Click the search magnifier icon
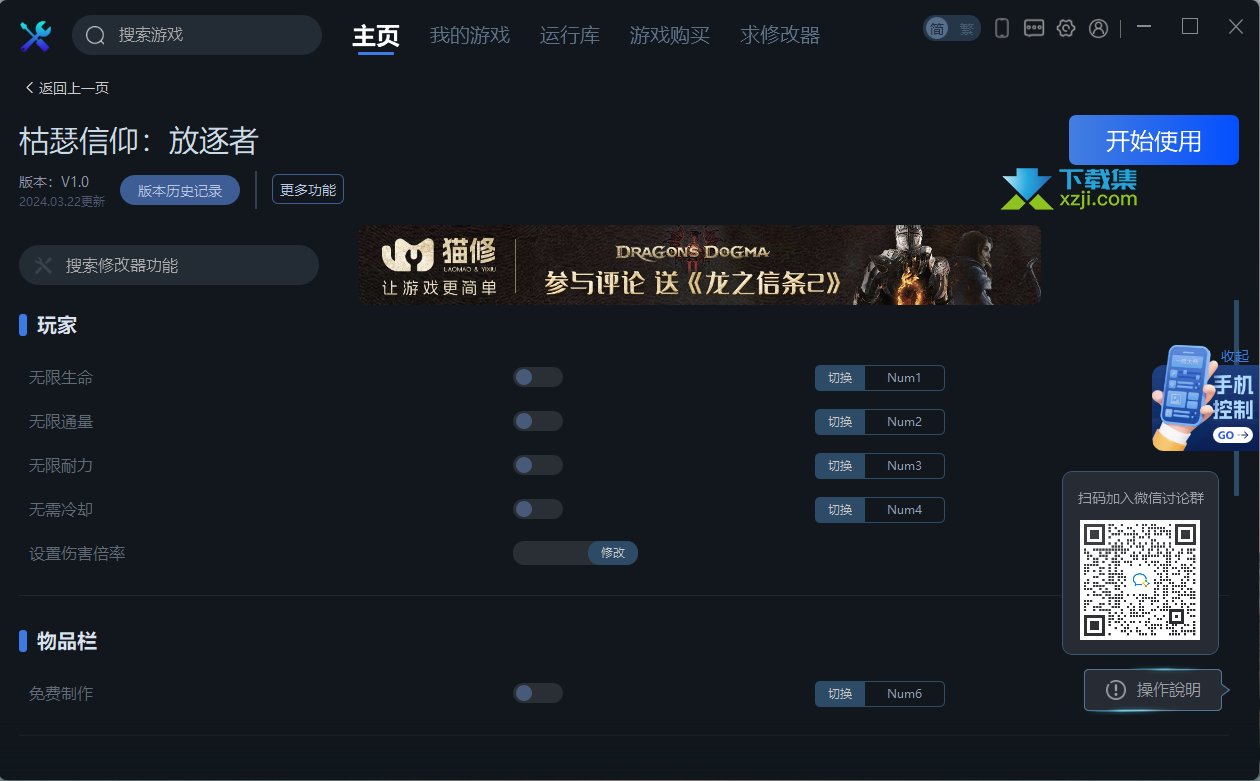This screenshot has width=1260, height=781. coord(96,36)
